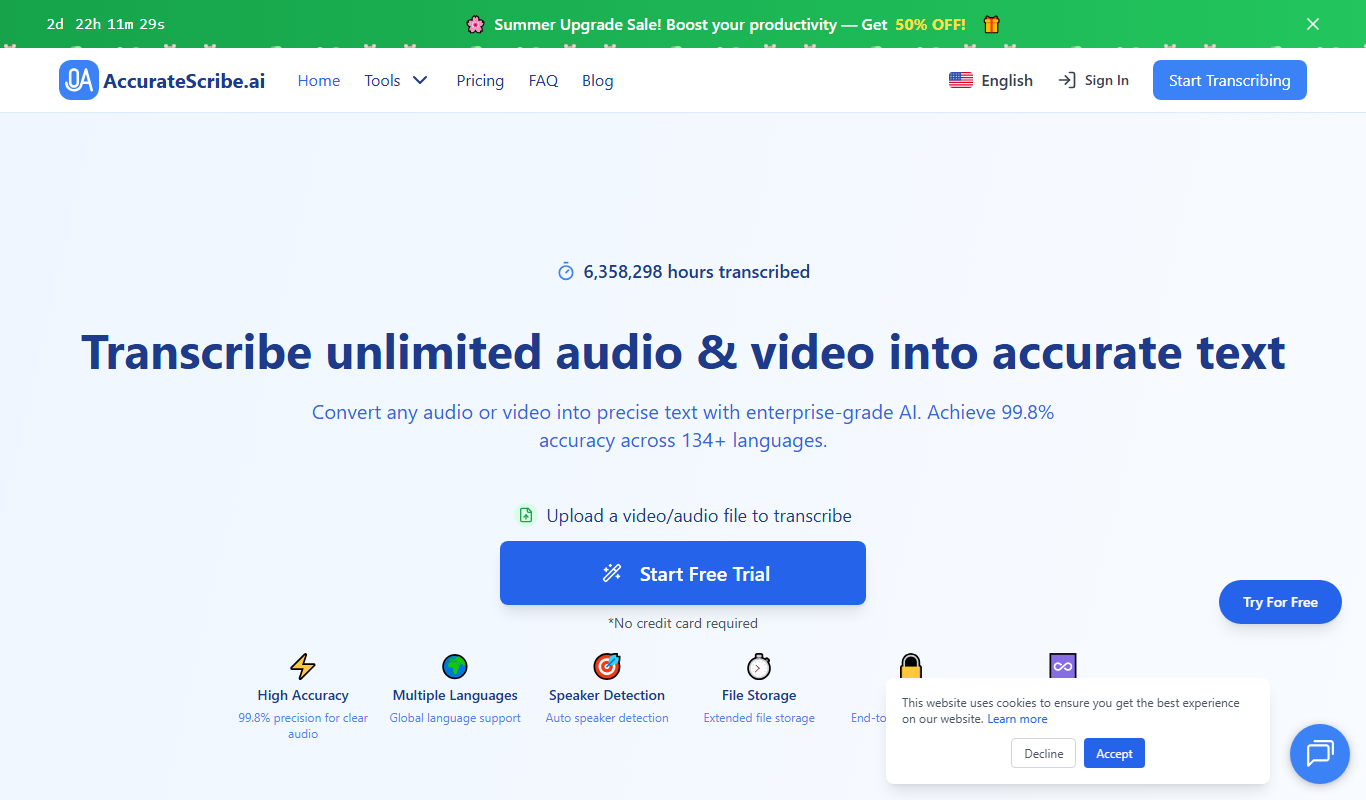Image resolution: width=1366 pixels, height=800 pixels.
Task: Expand the Tools dropdown chevron
Action: (420, 80)
